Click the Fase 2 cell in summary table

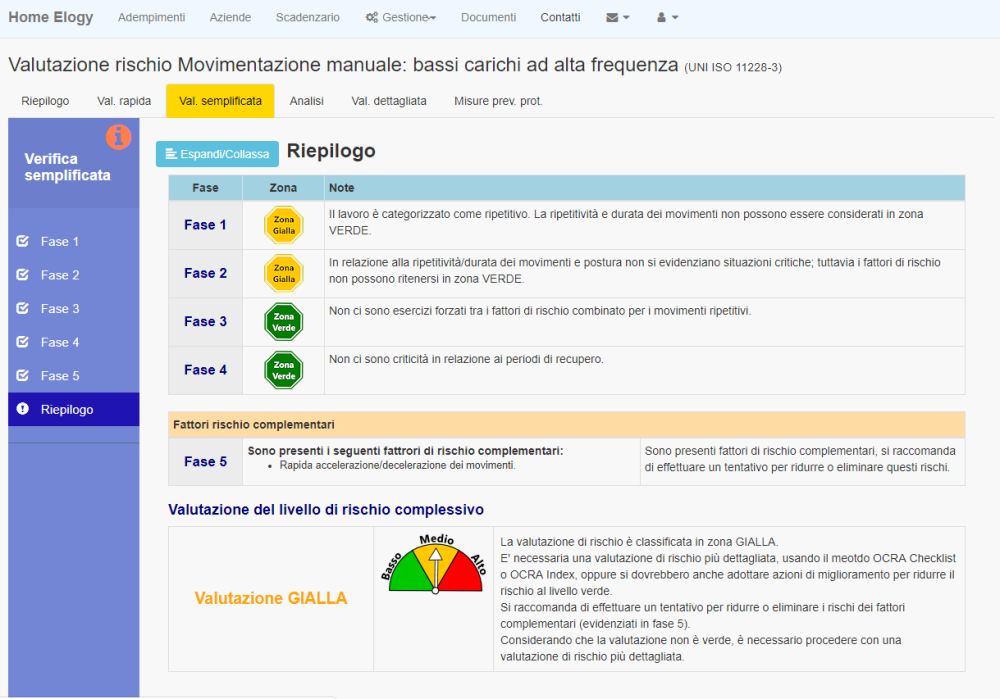(205, 274)
